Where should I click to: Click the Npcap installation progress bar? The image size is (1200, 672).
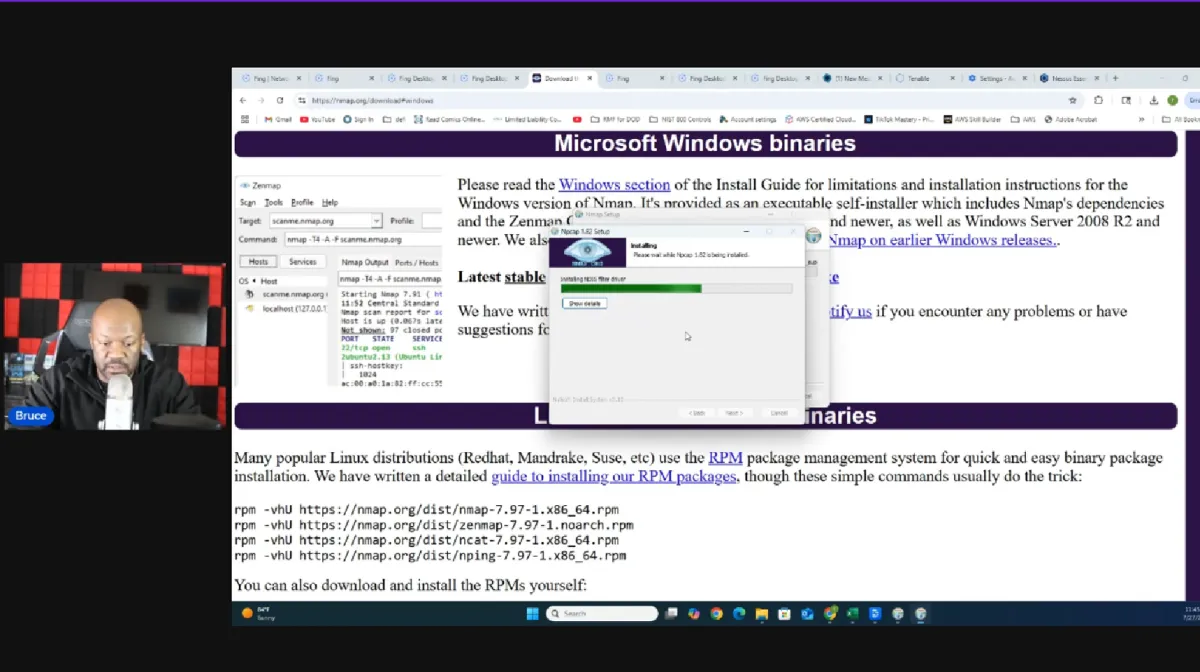click(x=676, y=288)
